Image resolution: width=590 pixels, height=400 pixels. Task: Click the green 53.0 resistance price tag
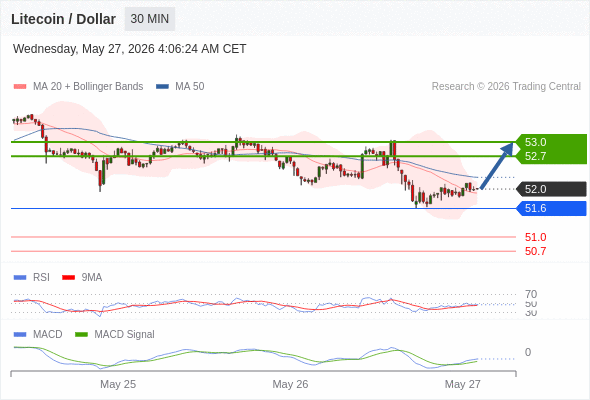551,142
